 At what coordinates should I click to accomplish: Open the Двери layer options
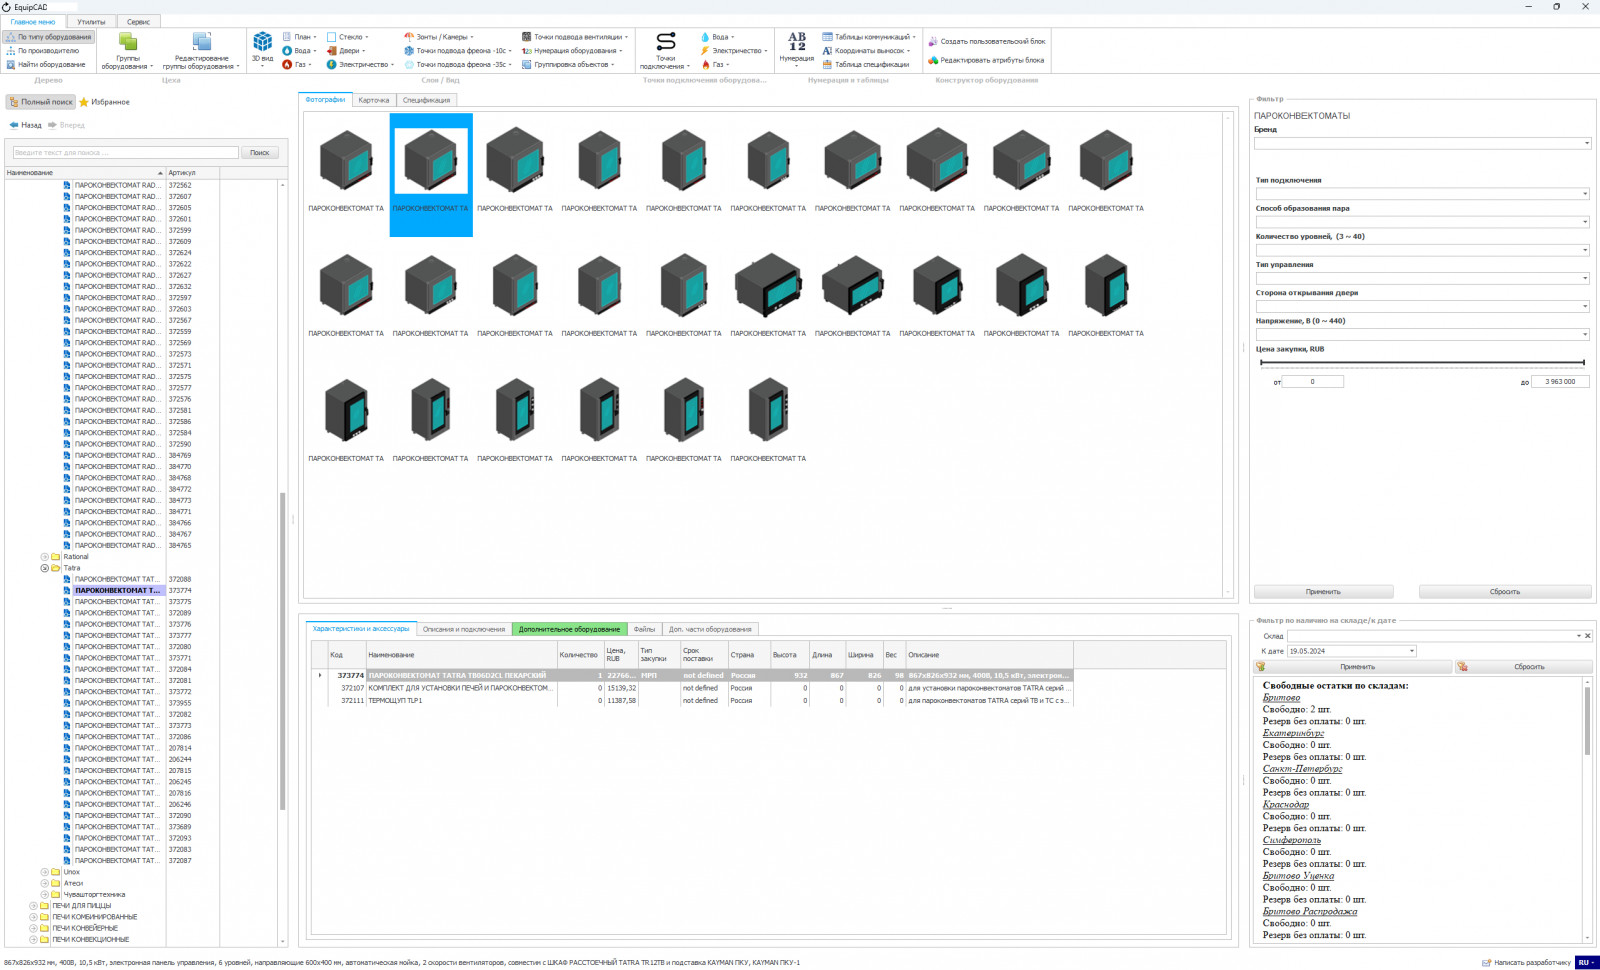[x=346, y=51]
